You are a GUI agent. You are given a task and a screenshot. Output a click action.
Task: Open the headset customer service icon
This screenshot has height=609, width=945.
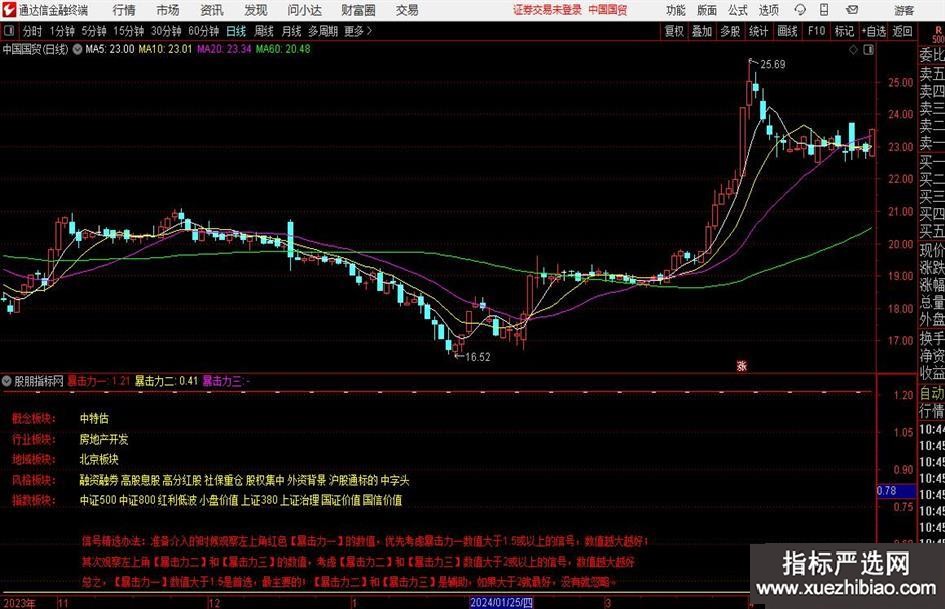tap(800, 10)
